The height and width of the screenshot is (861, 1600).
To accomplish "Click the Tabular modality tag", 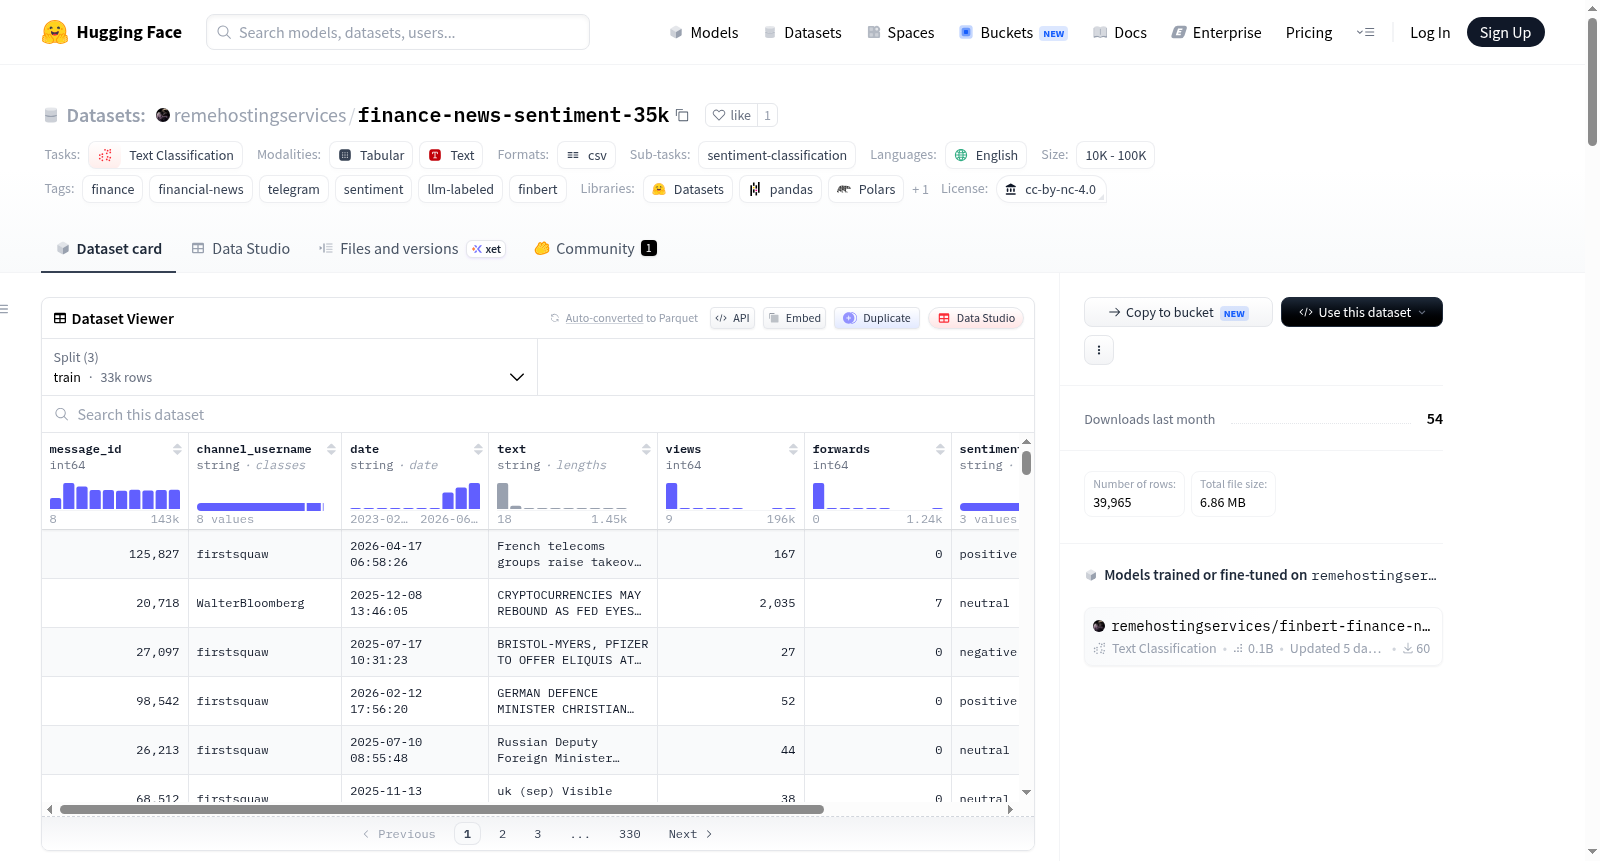I will coord(372,155).
